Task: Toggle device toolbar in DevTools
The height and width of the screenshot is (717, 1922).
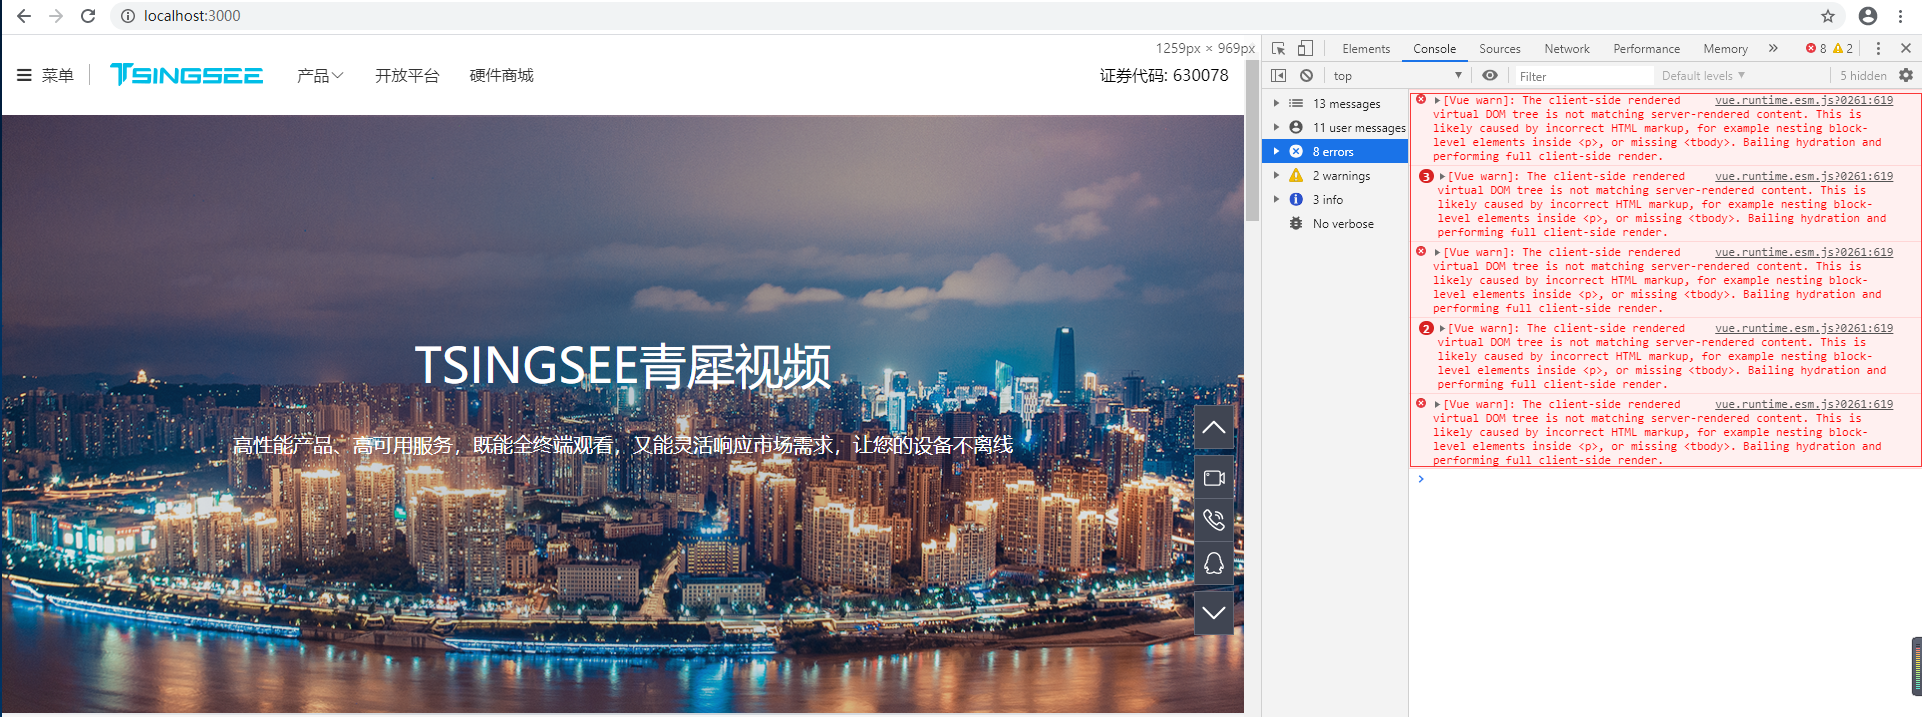Action: point(1305,48)
